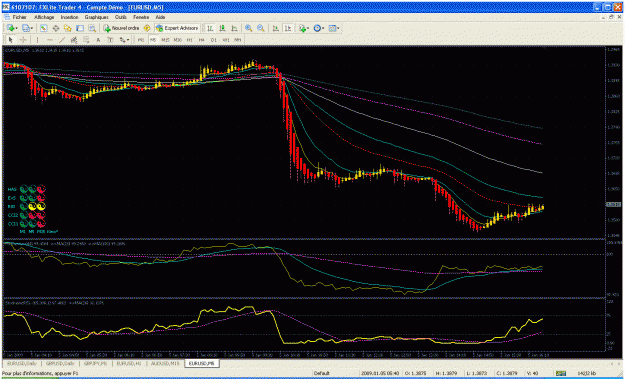The image size is (625, 379).
Task: Select the EURUSD,M5 chart tab
Action: [202, 363]
